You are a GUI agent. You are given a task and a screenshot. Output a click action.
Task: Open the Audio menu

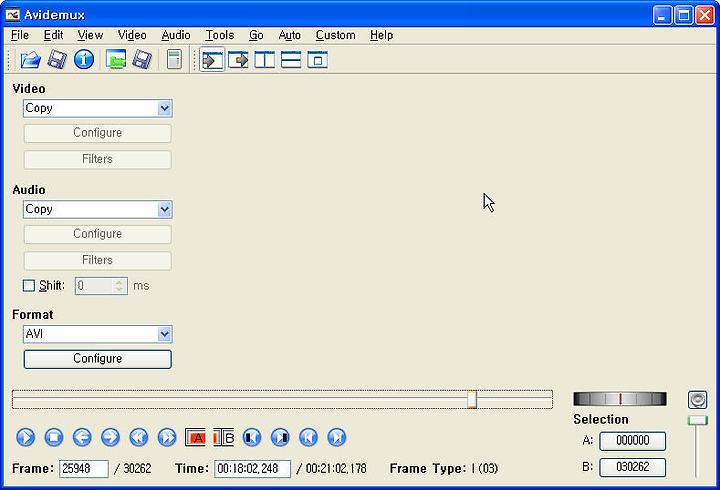tap(176, 35)
